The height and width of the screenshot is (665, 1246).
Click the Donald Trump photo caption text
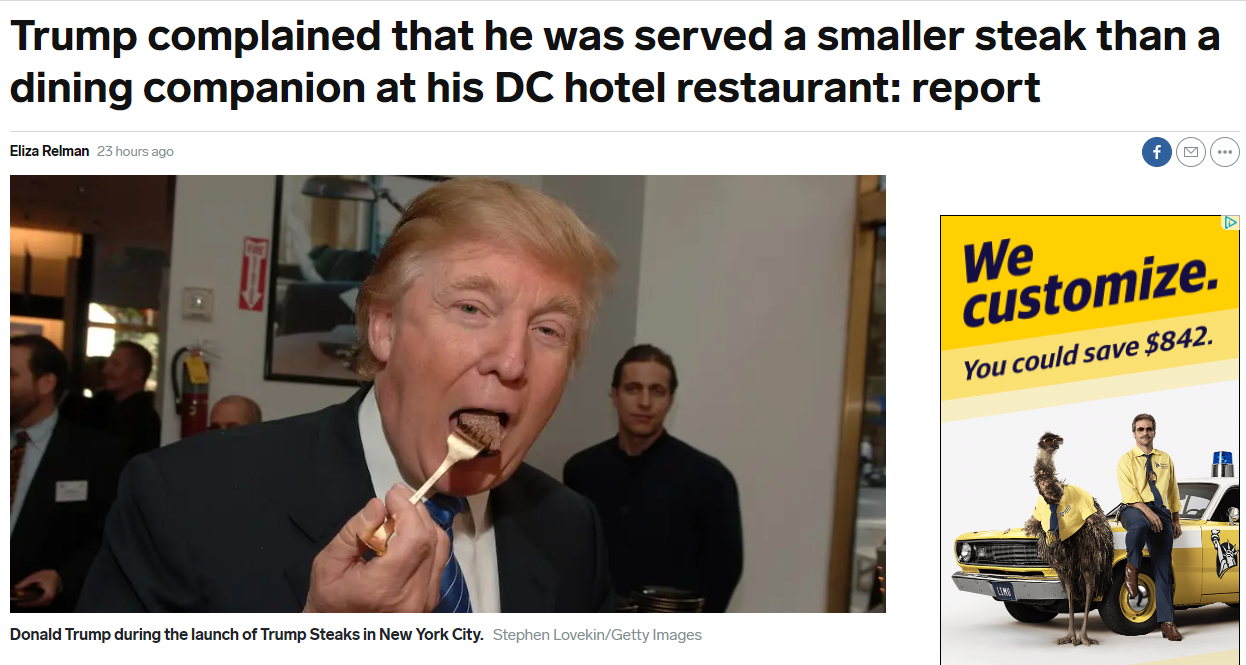coord(247,635)
